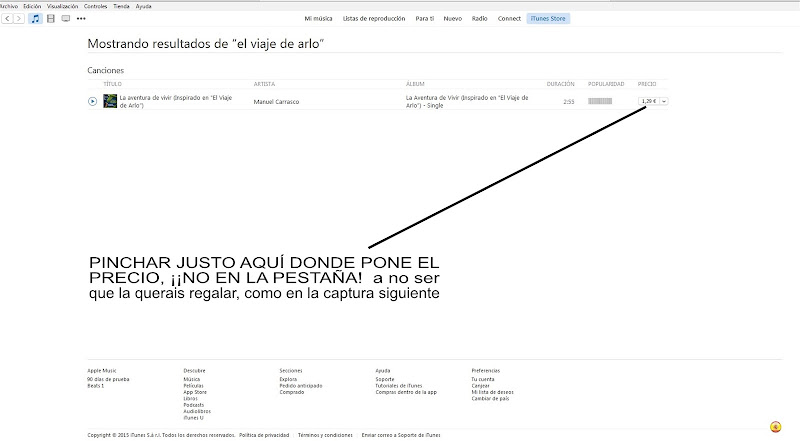
Task: Sort by the POPULARIDAD column header
Action: pyautogui.click(x=606, y=84)
